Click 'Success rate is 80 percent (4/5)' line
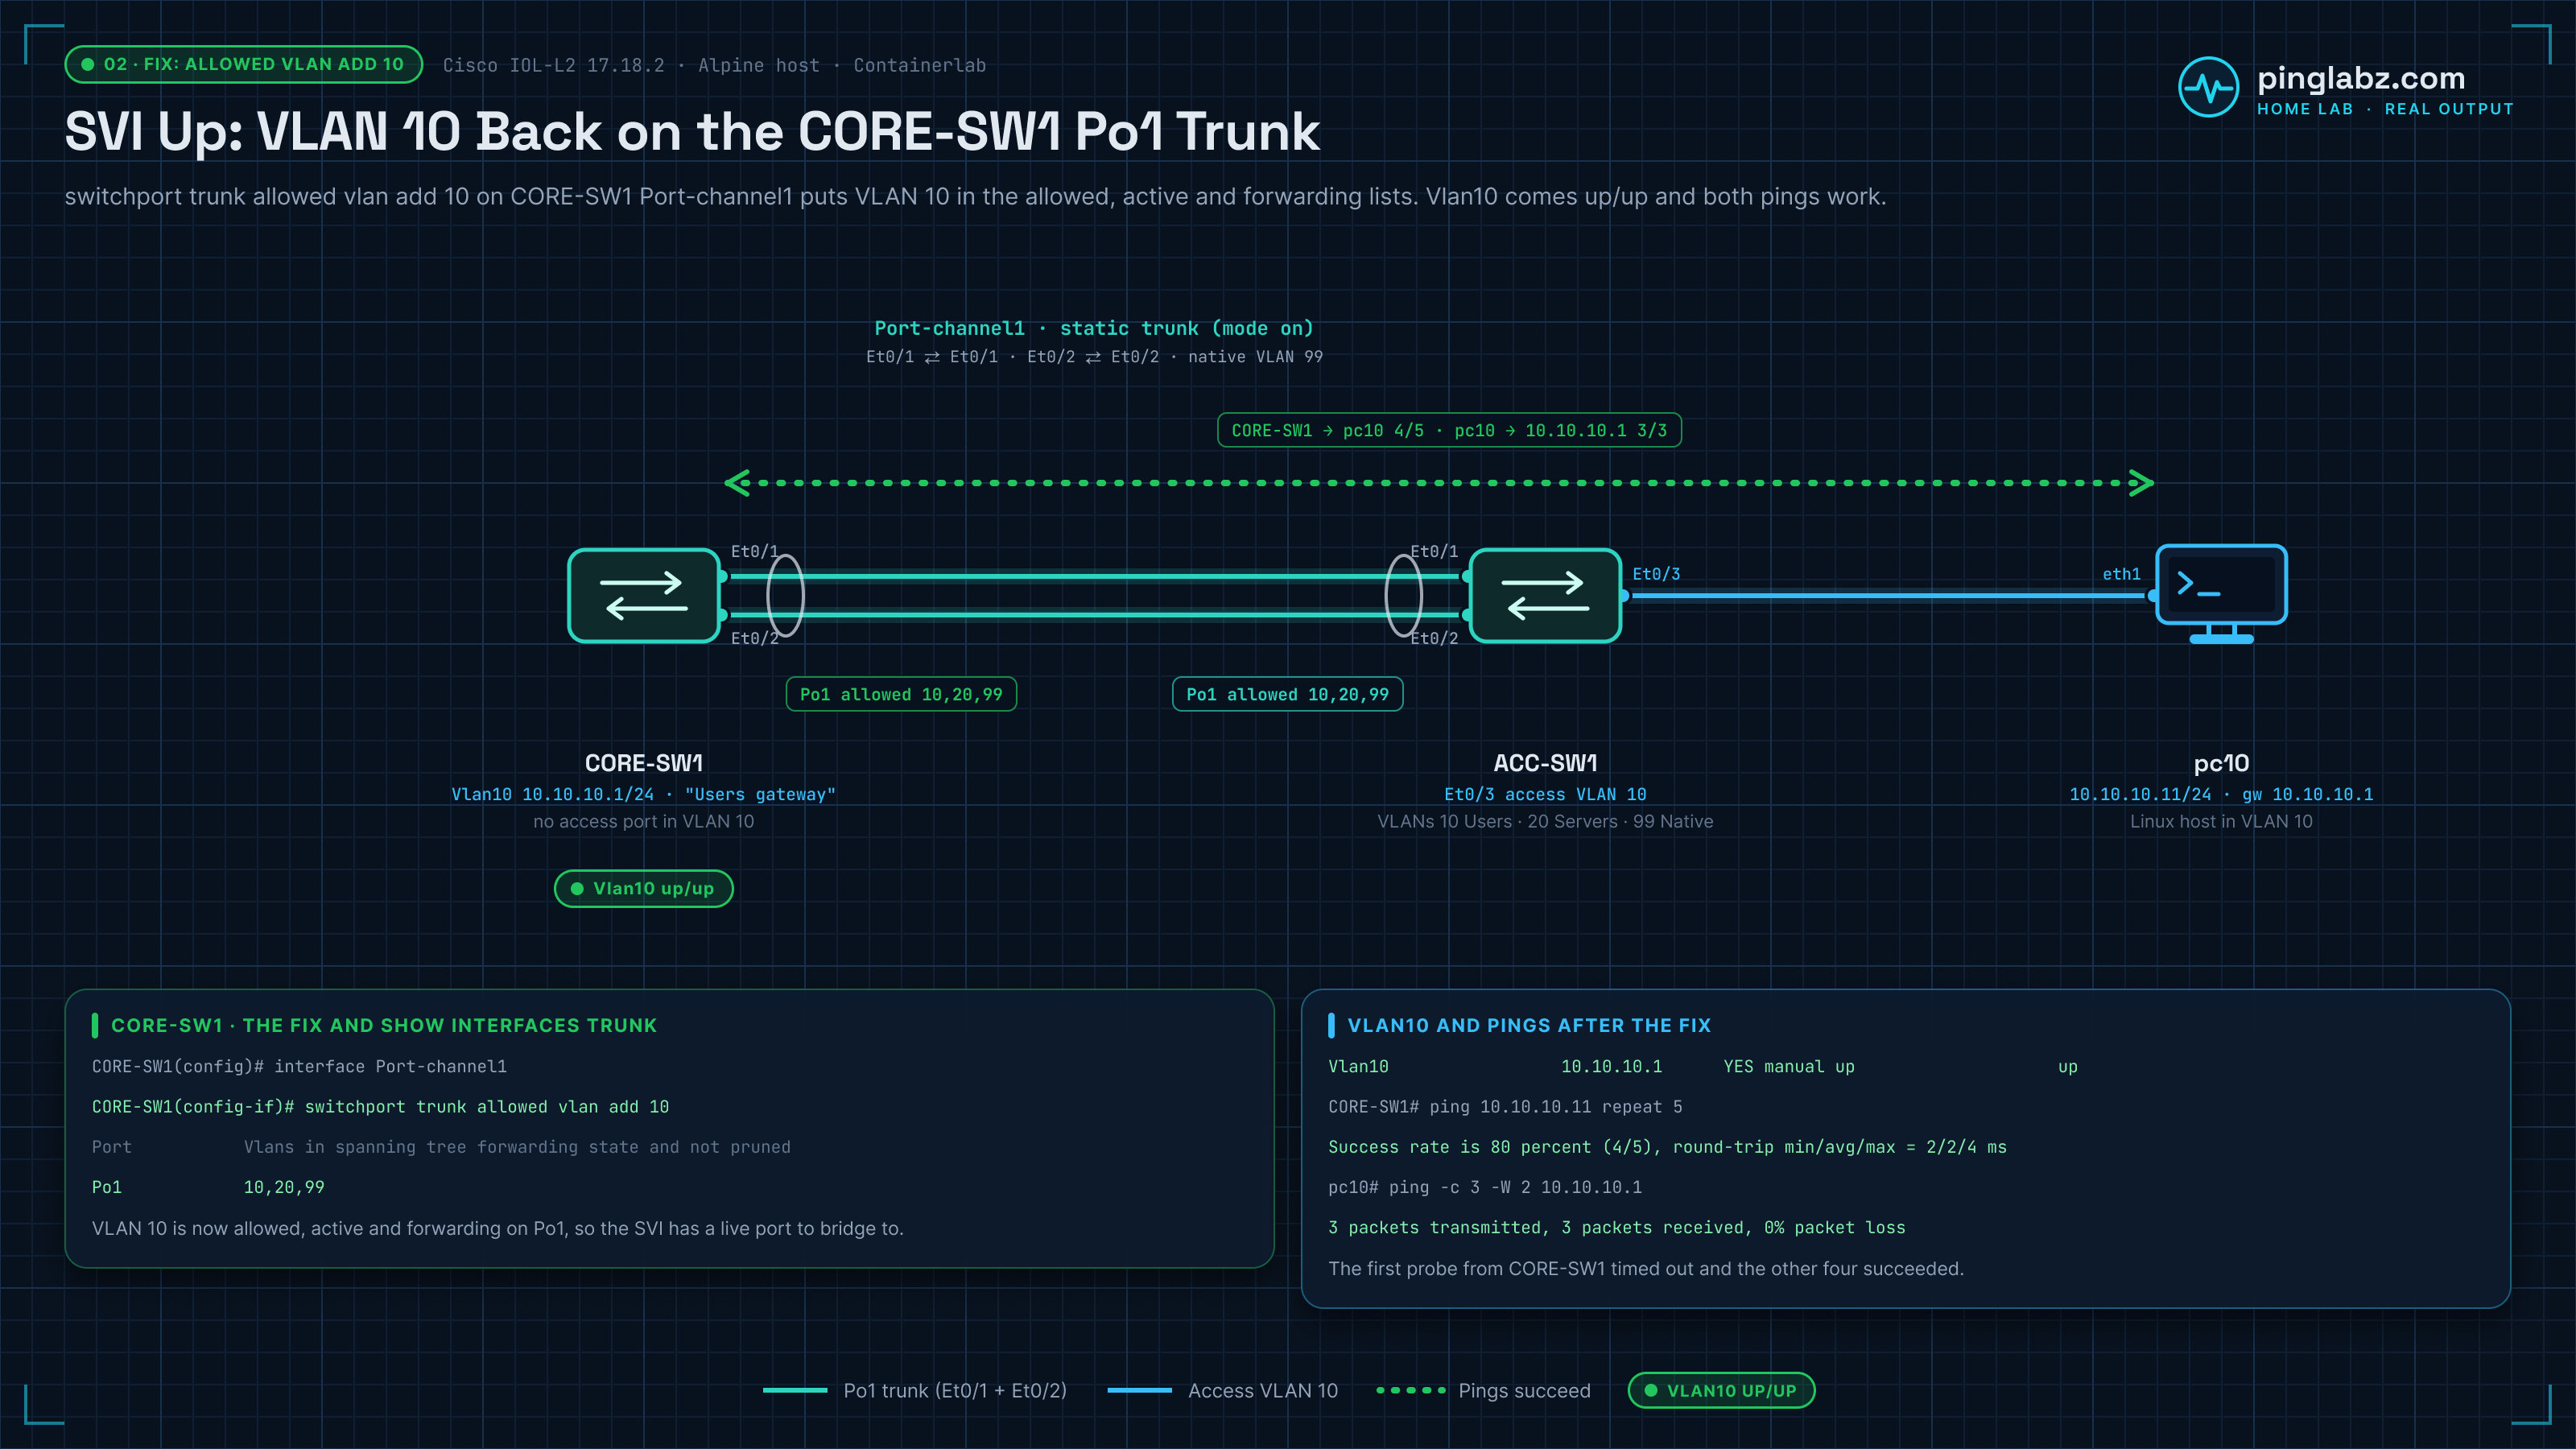Viewport: 2576px width, 1449px height. tap(1667, 1147)
